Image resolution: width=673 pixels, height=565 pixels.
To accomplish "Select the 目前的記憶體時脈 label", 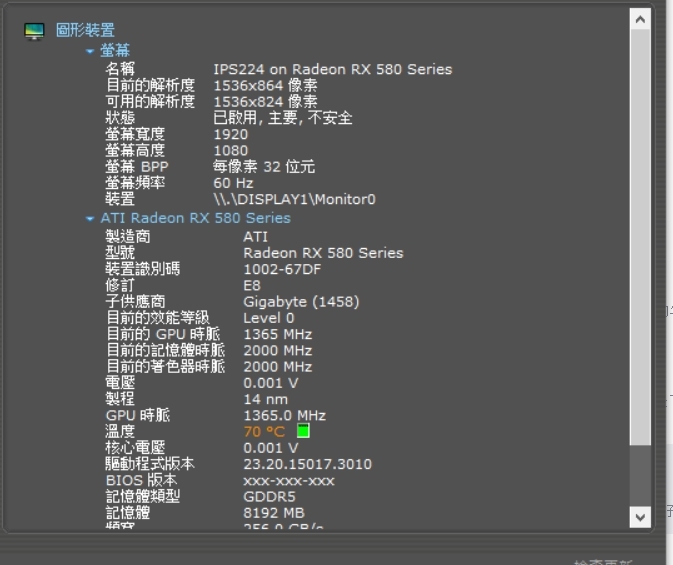I will click(165, 350).
